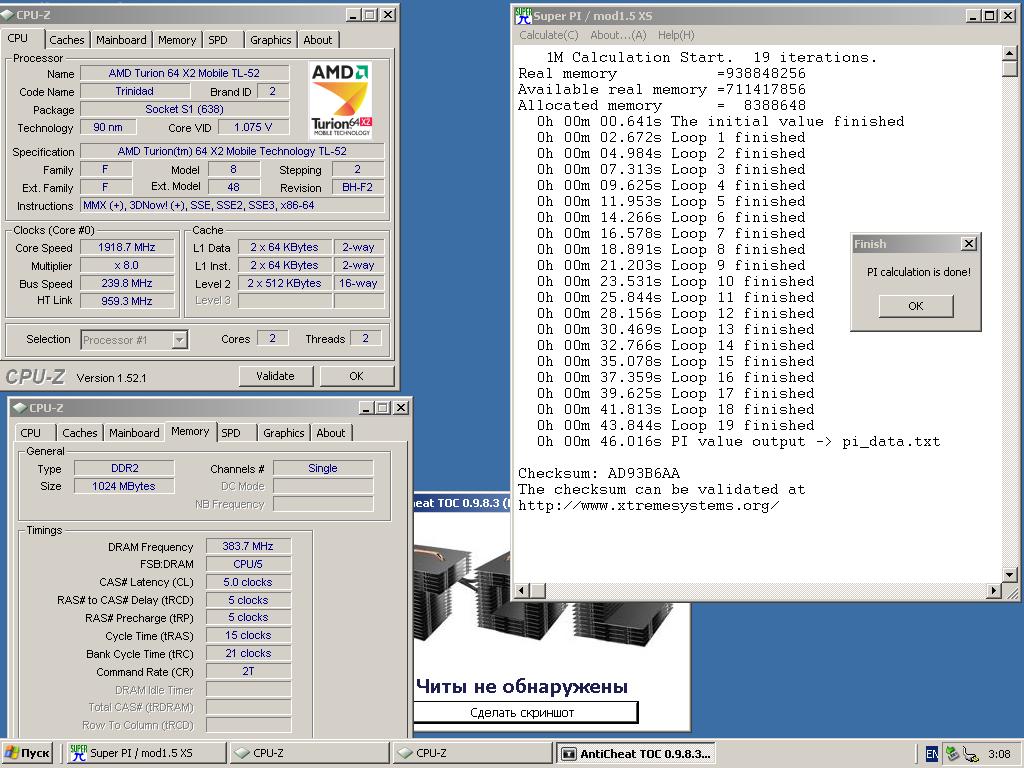Image resolution: width=1024 pixels, height=768 pixels.
Task: Open the Start (Пуск) menu
Action: (27, 753)
